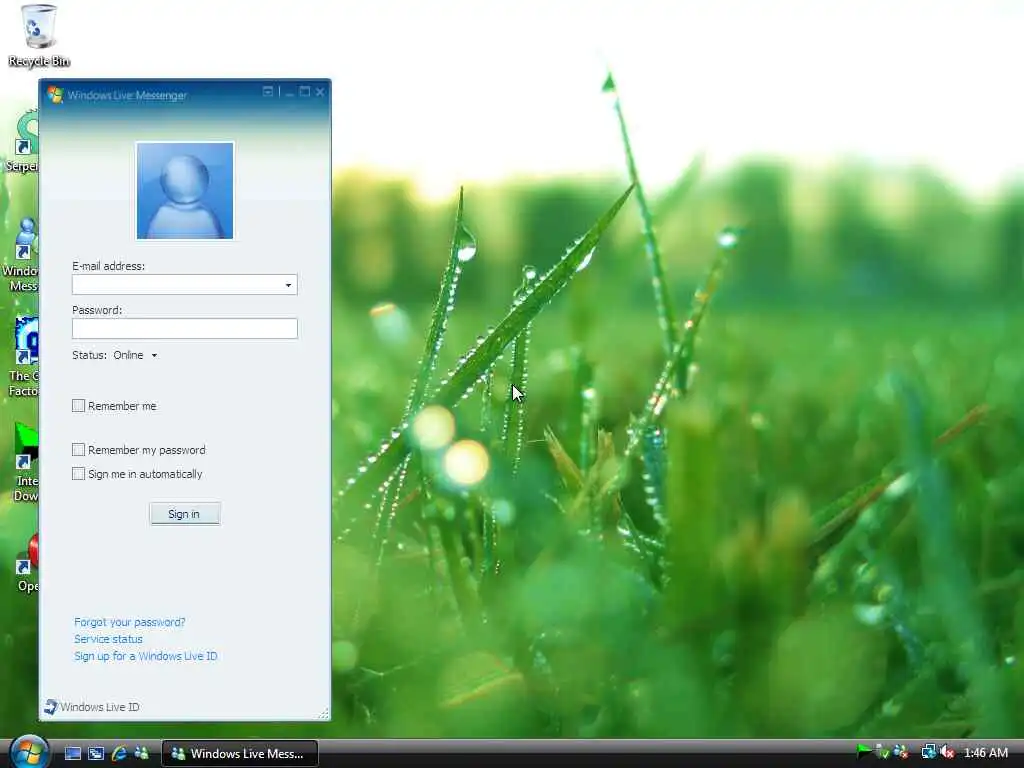This screenshot has width=1024, height=768.
Task: Open the Windows Messenger desktop shortcut
Action: pos(22,254)
